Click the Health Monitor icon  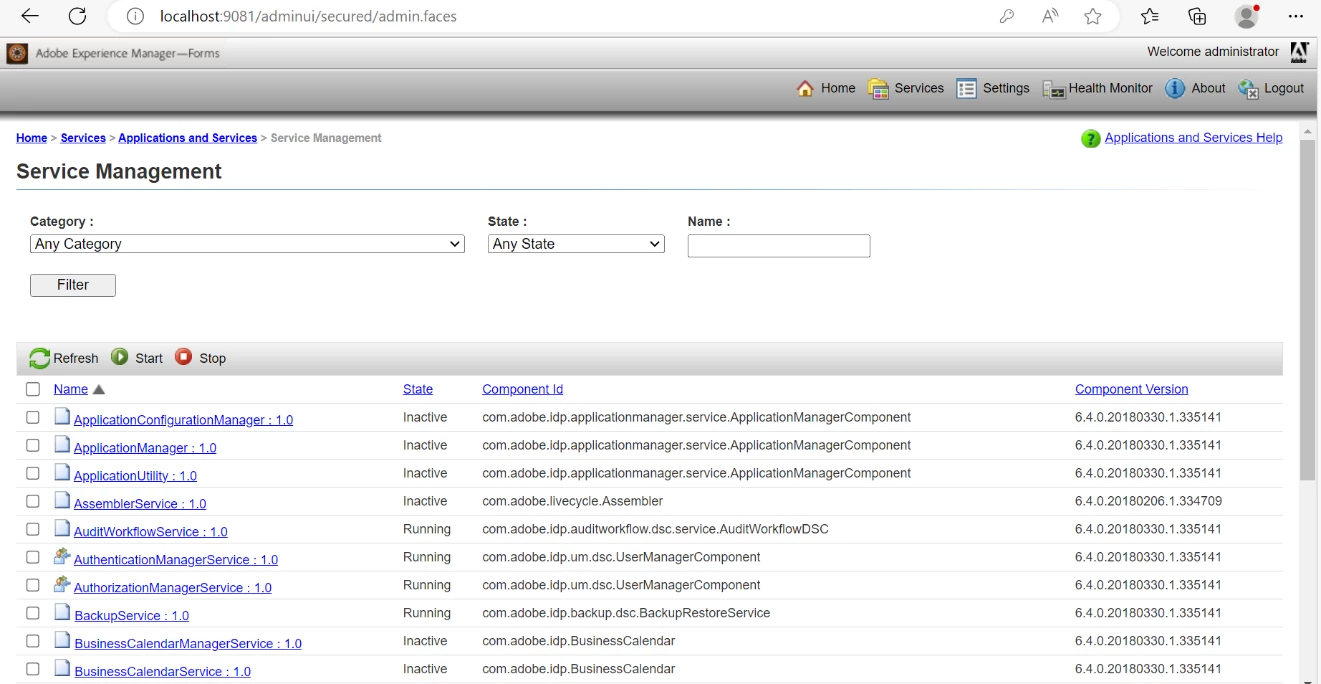(1054, 89)
